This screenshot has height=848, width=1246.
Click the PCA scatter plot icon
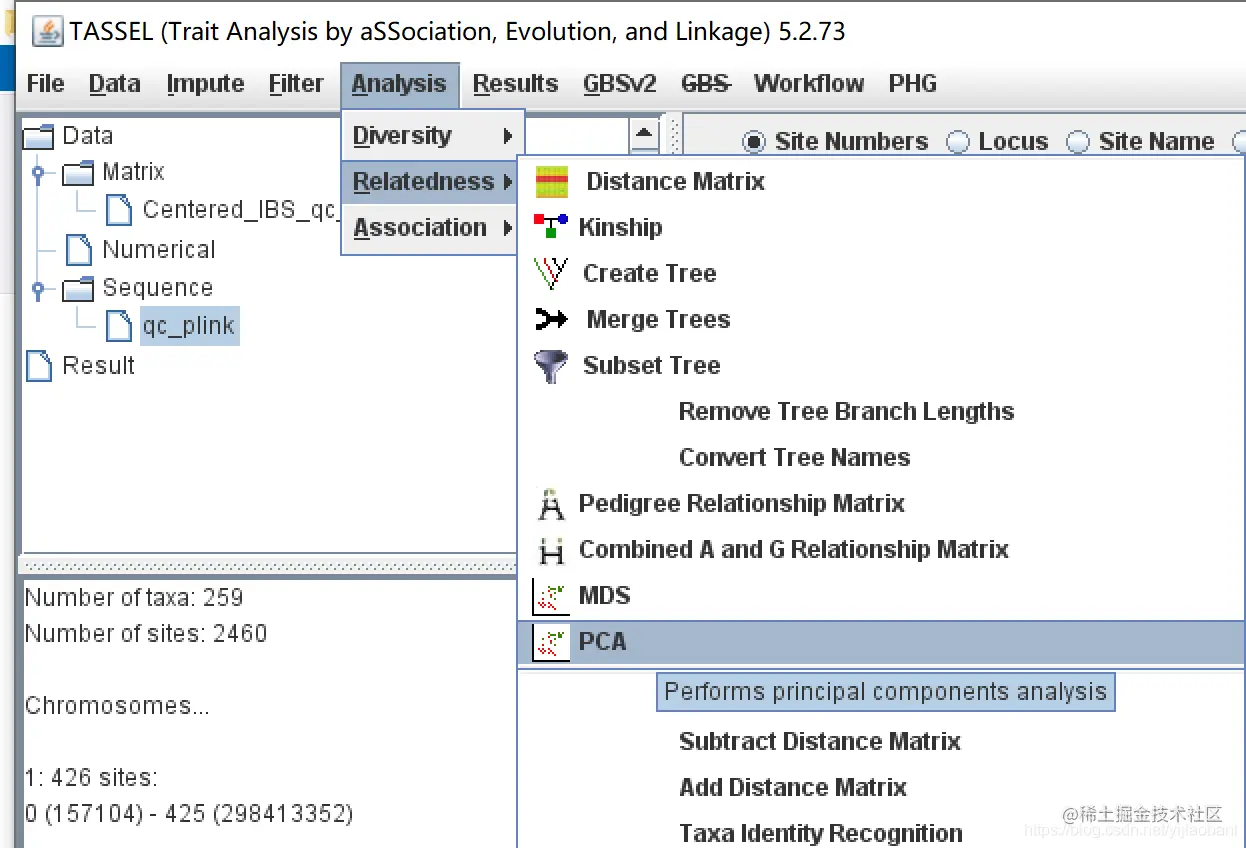[551, 642]
